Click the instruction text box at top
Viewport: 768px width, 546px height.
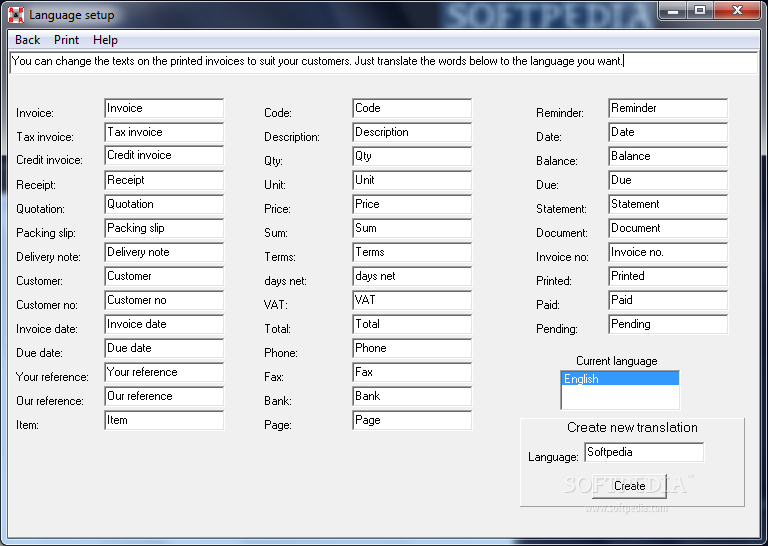click(x=384, y=62)
